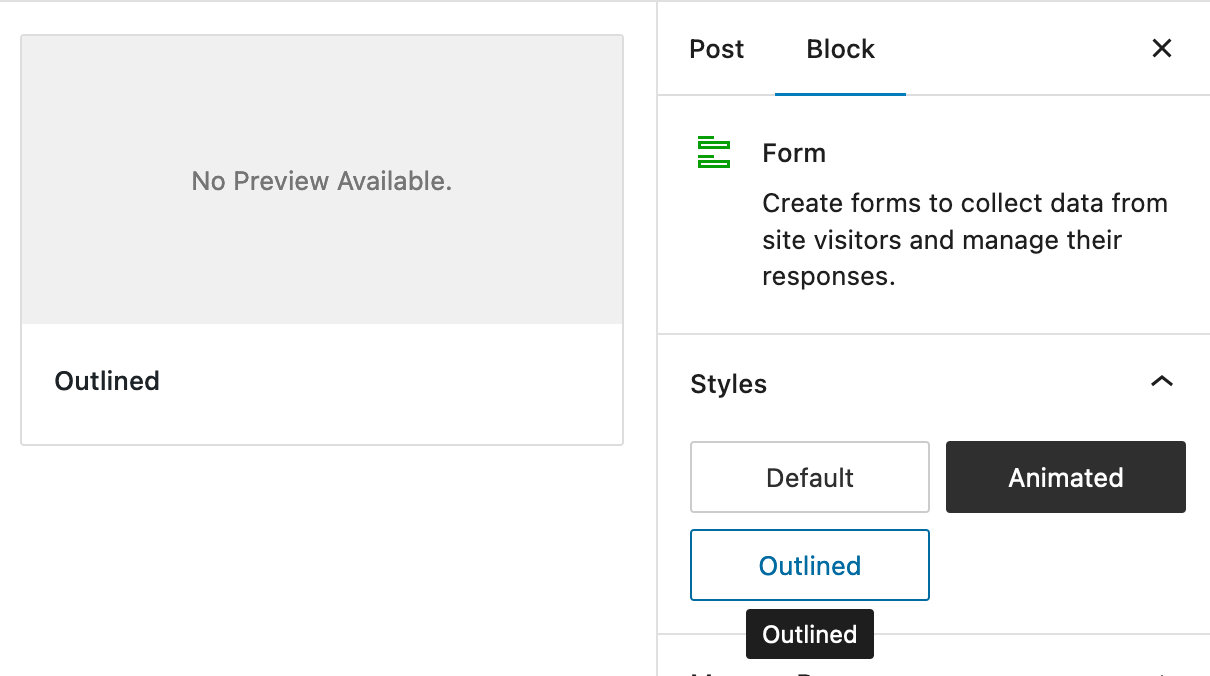Switch to the Post tab
This screenshot has height=676, width=1210.
coord(716,48)
